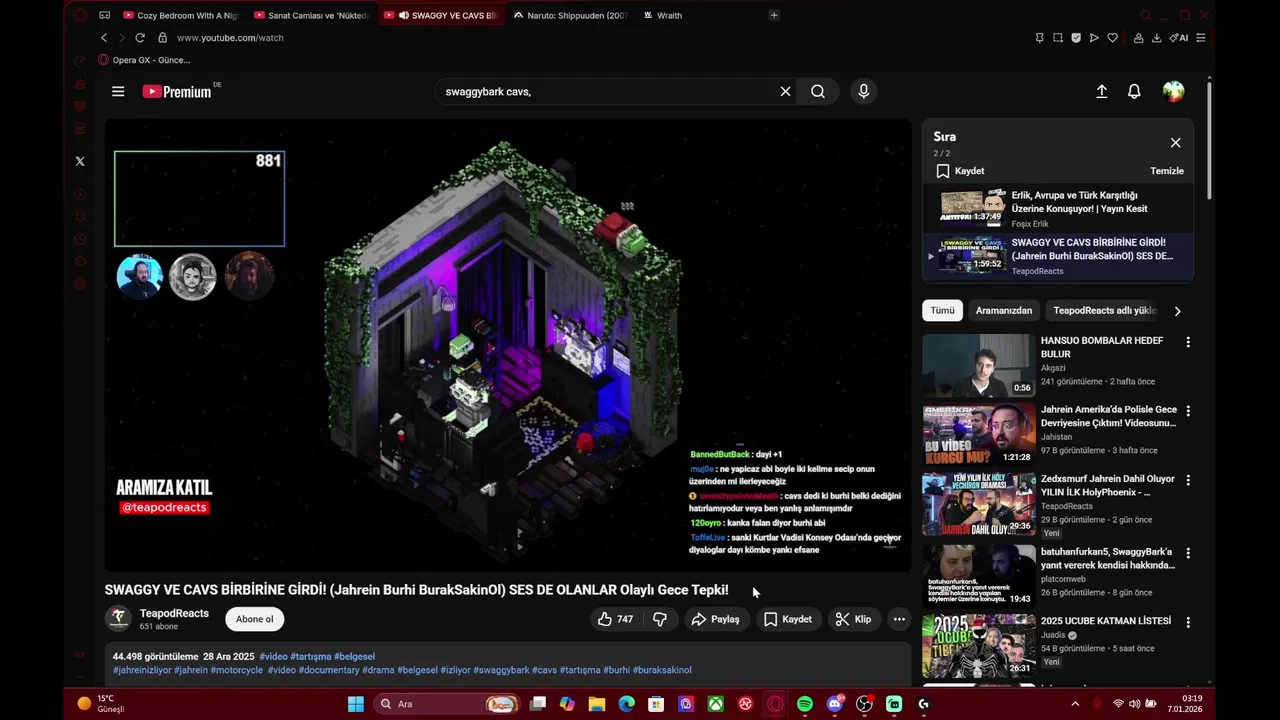This screenshot has width=1280, height=720.
Task: Create a clip with Klip button
Action: tap(853, 619)
